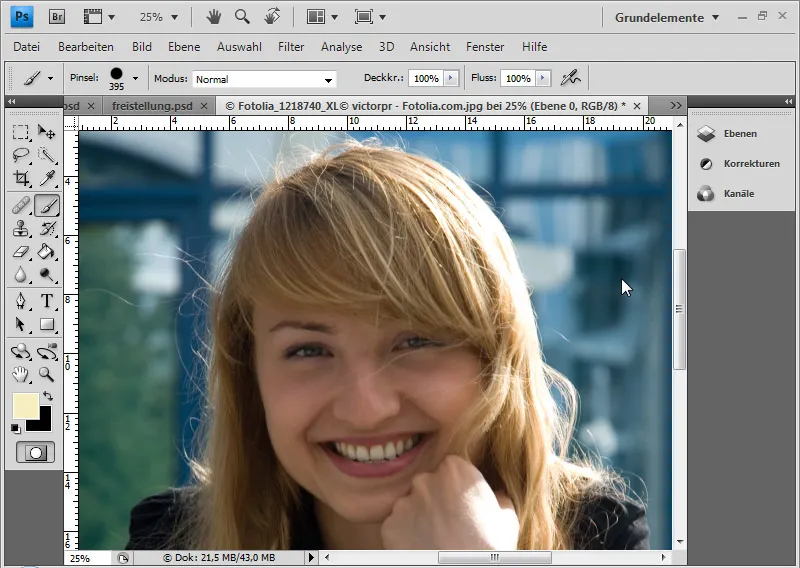
Task: Swap foreground and background colors
Action: [x=47, y=396]
